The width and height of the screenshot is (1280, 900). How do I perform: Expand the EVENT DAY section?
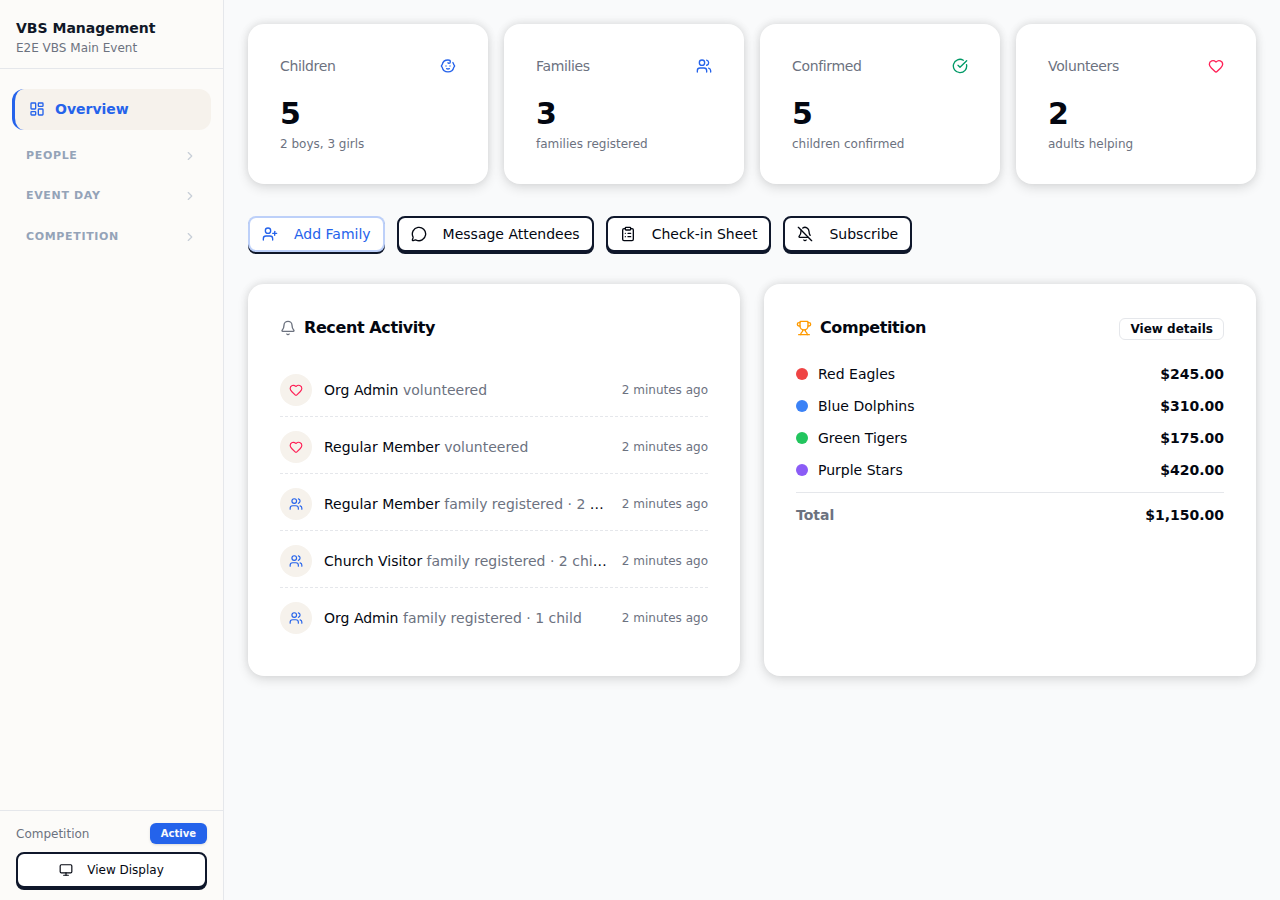[110, 195]
